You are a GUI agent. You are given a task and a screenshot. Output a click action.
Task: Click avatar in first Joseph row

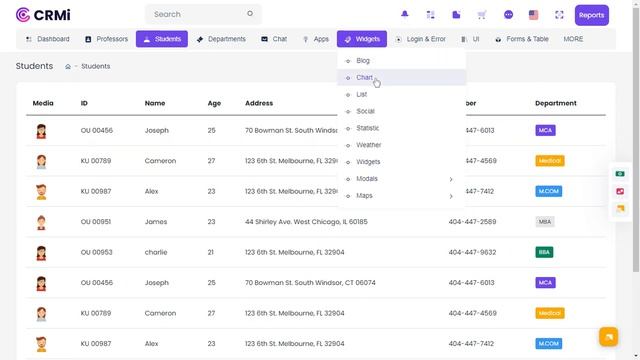tap(41, 131)
